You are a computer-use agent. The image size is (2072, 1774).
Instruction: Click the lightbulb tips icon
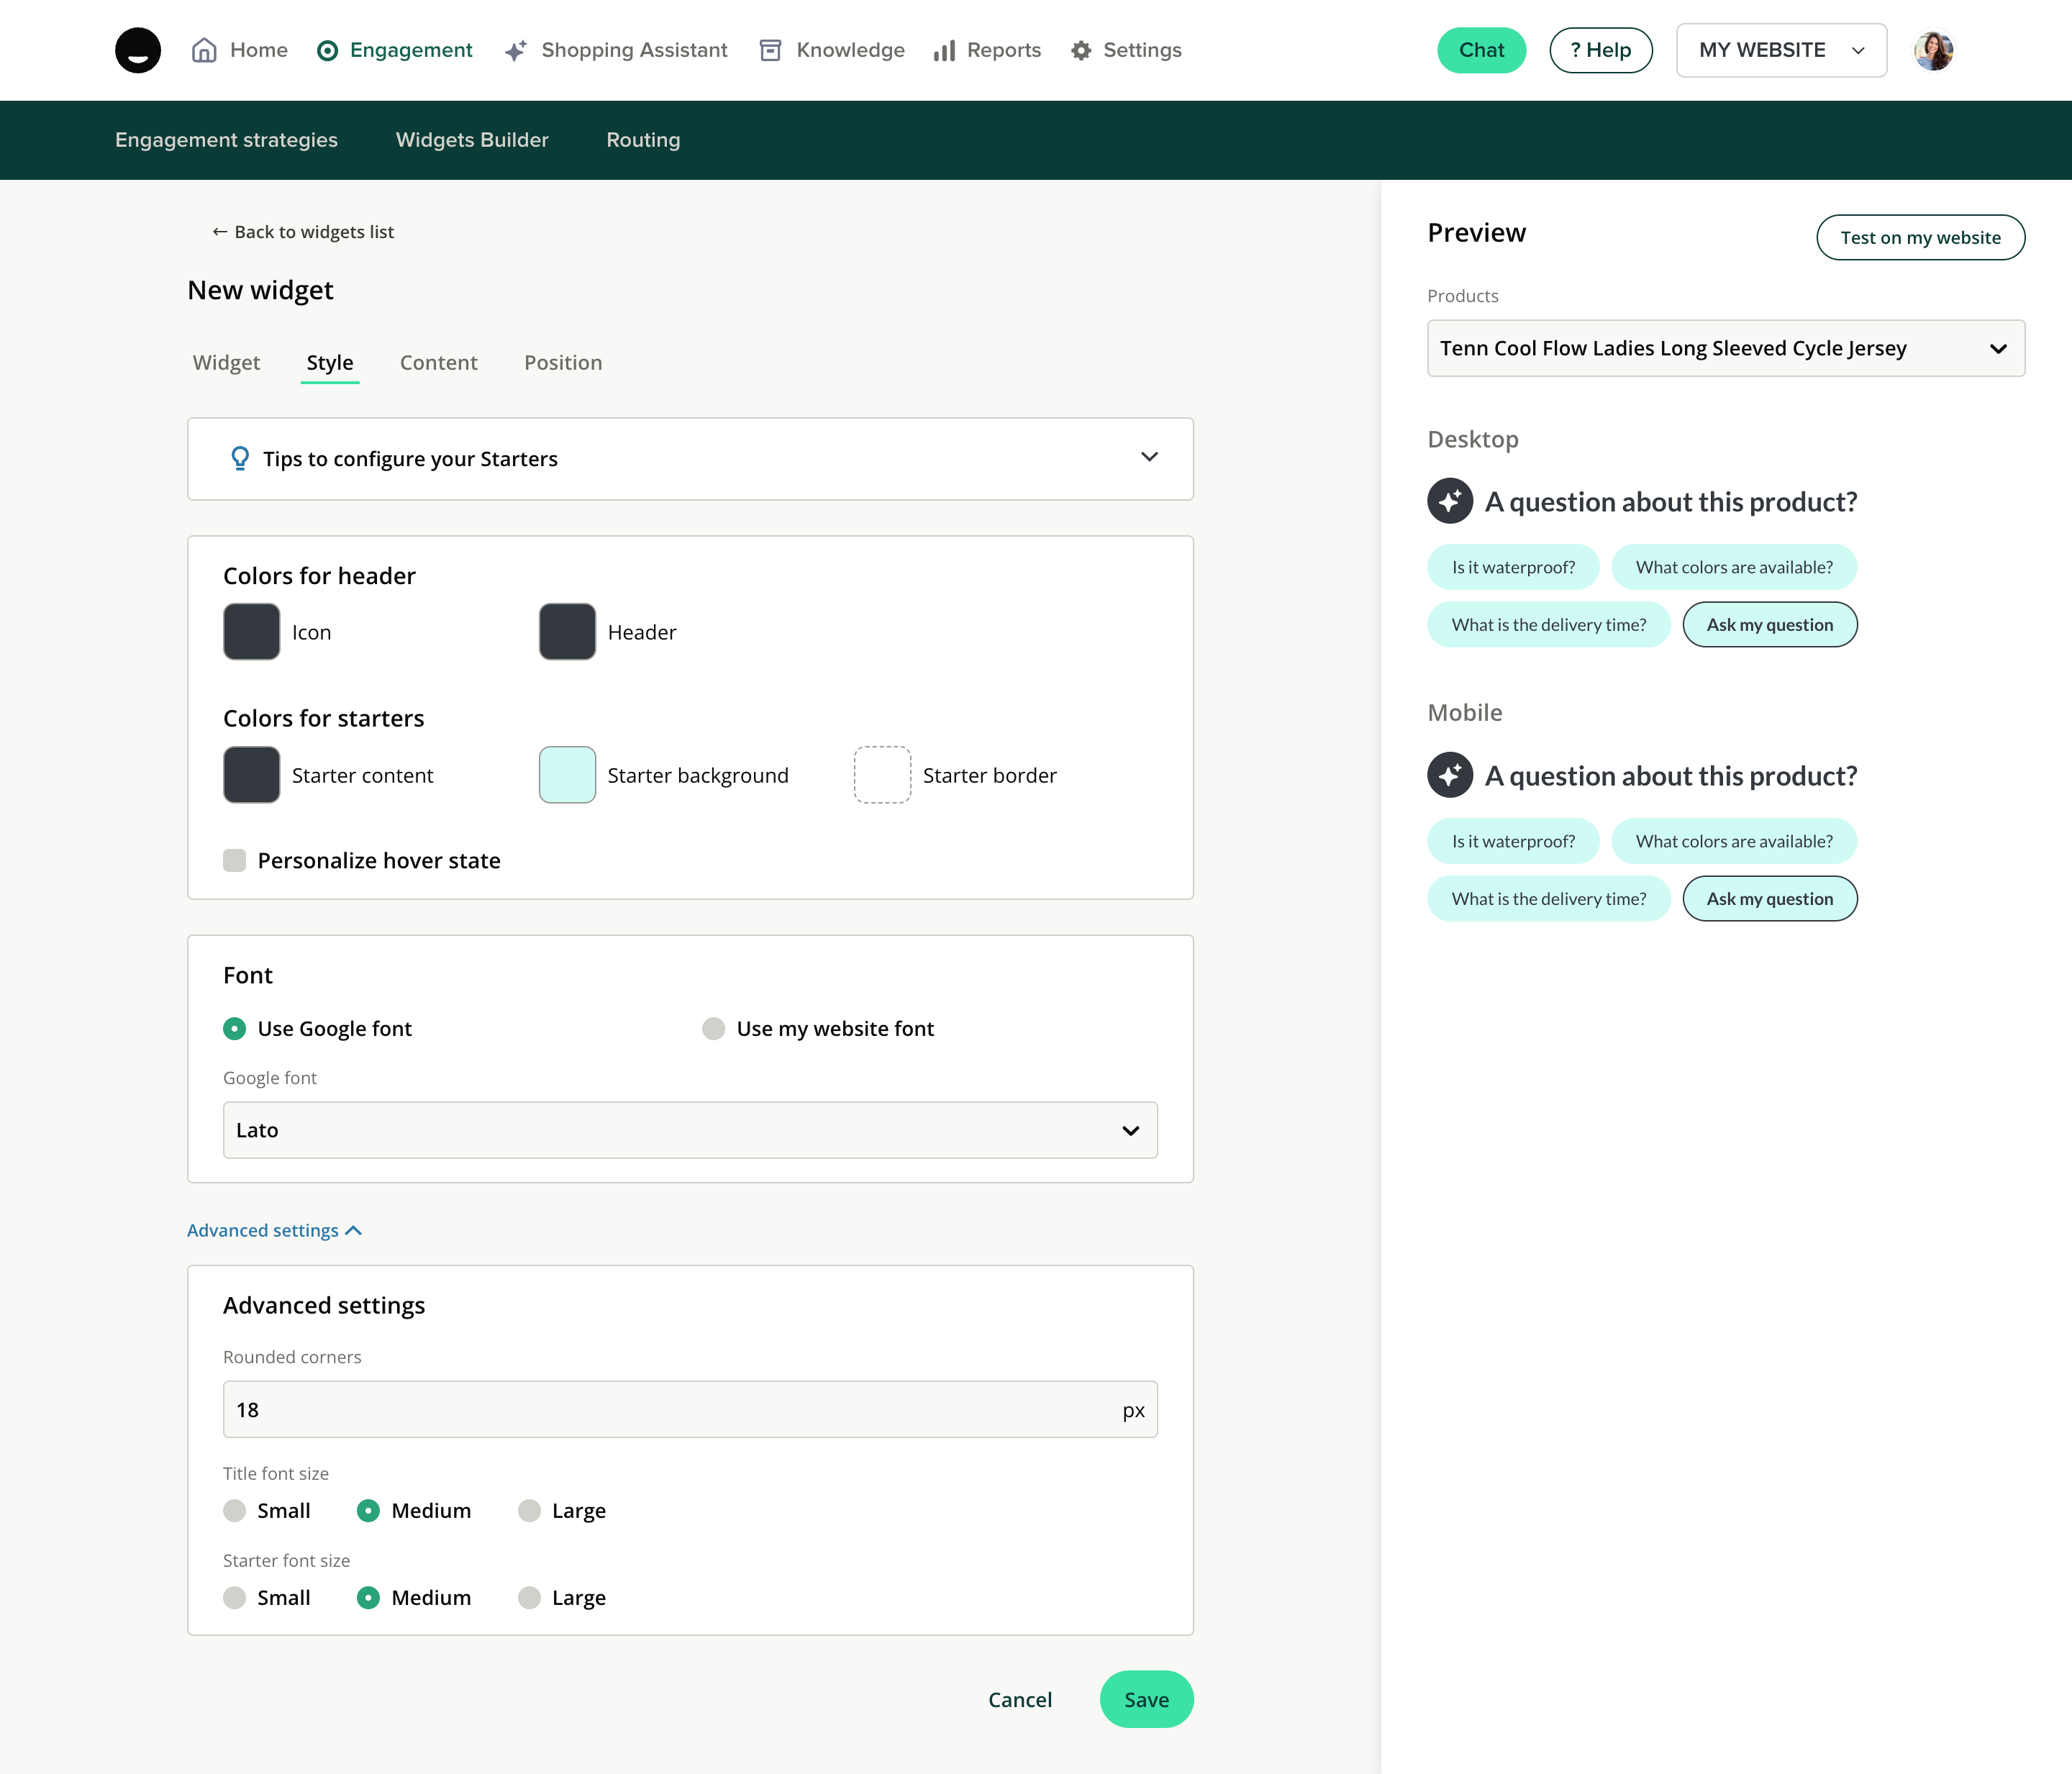click(x=240, y=458)
